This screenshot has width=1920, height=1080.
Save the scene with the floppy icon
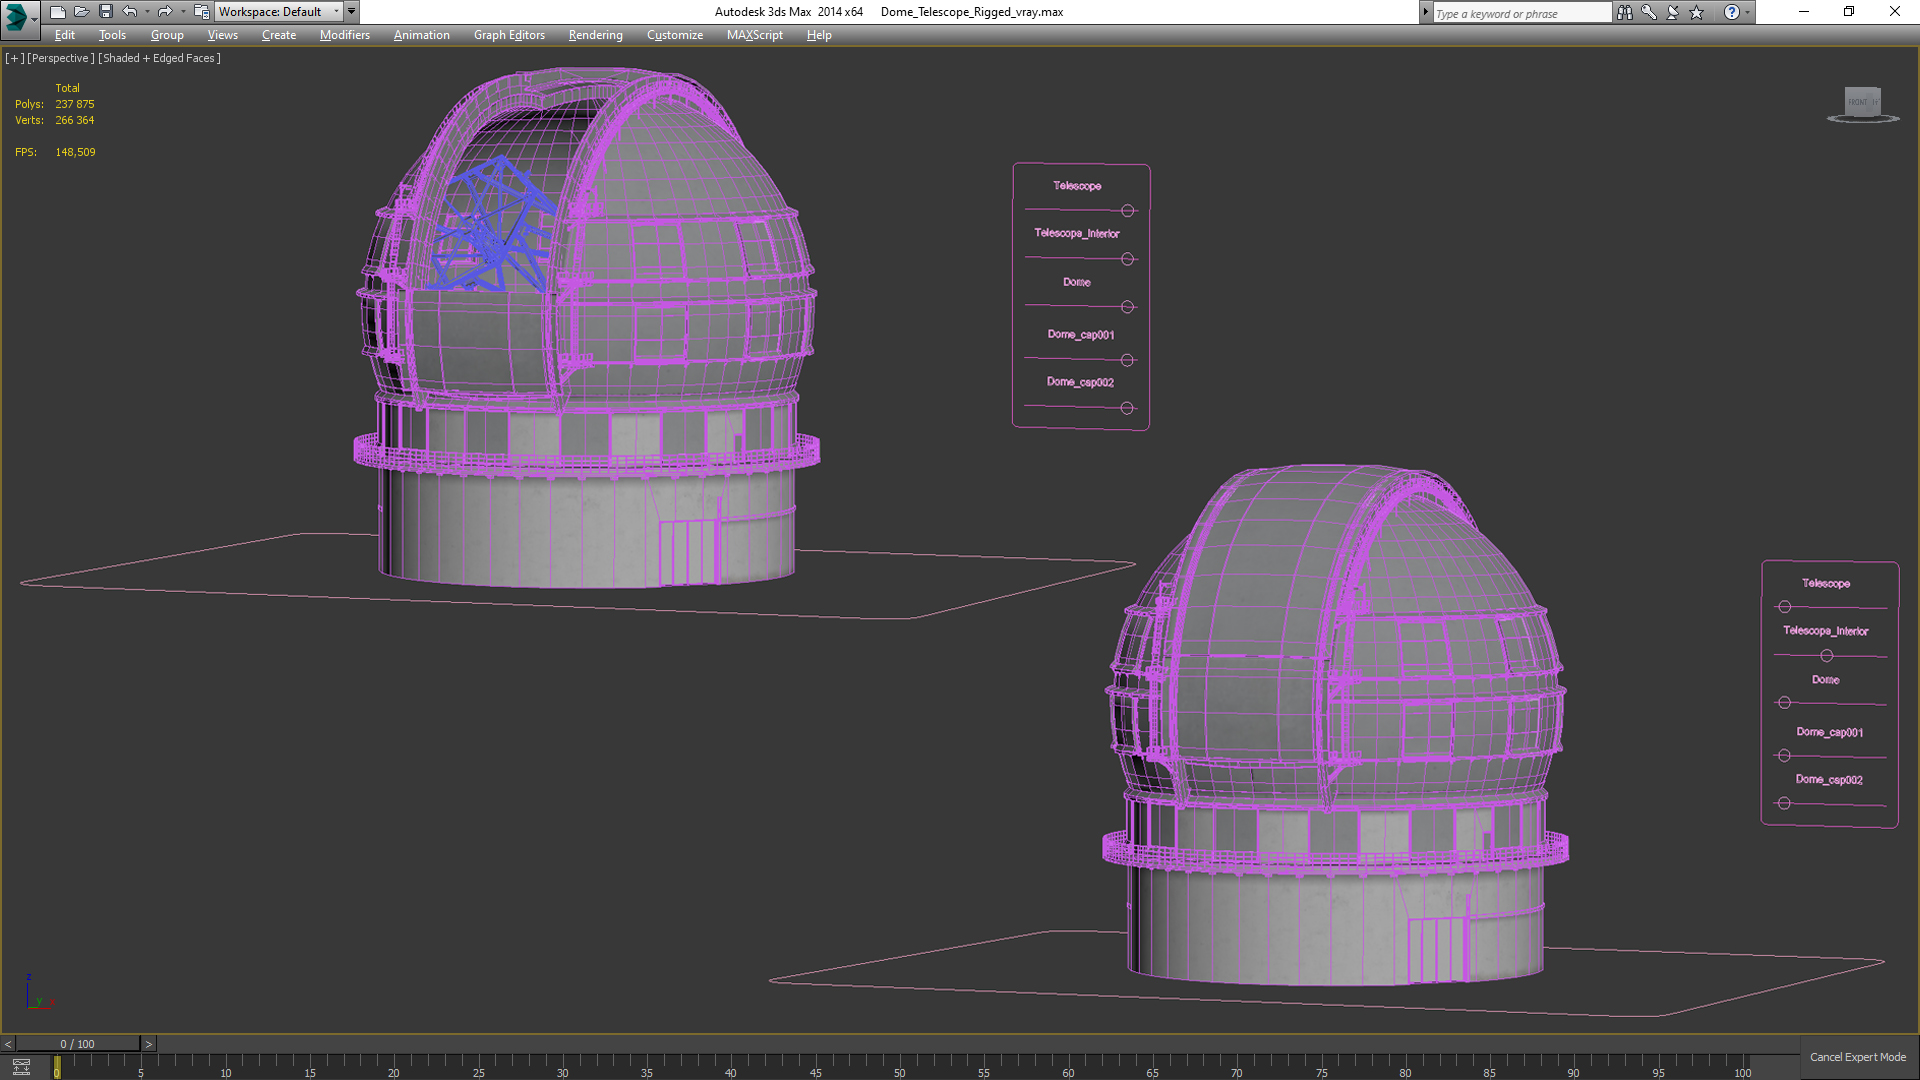106,12
